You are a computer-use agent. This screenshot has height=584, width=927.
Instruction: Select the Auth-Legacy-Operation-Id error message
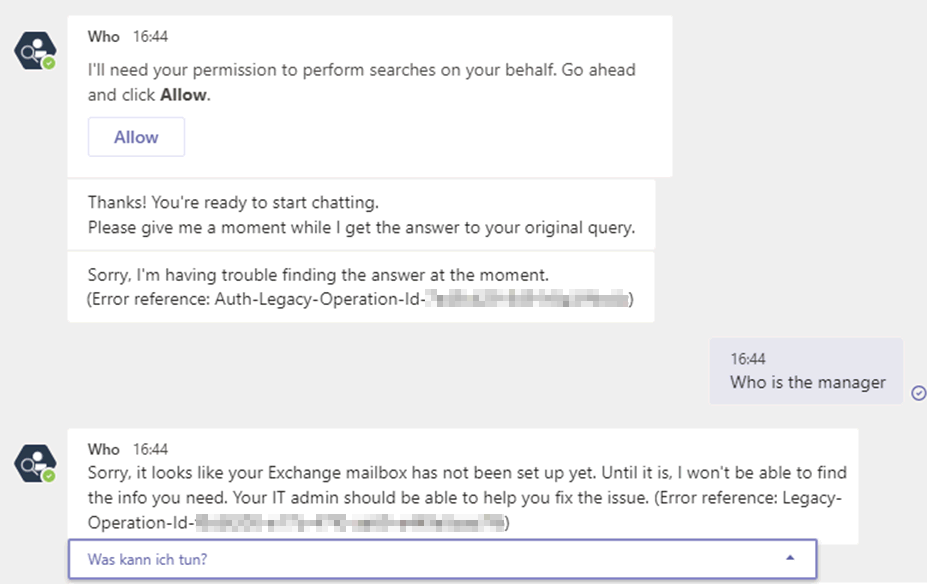tap(361, 287)
